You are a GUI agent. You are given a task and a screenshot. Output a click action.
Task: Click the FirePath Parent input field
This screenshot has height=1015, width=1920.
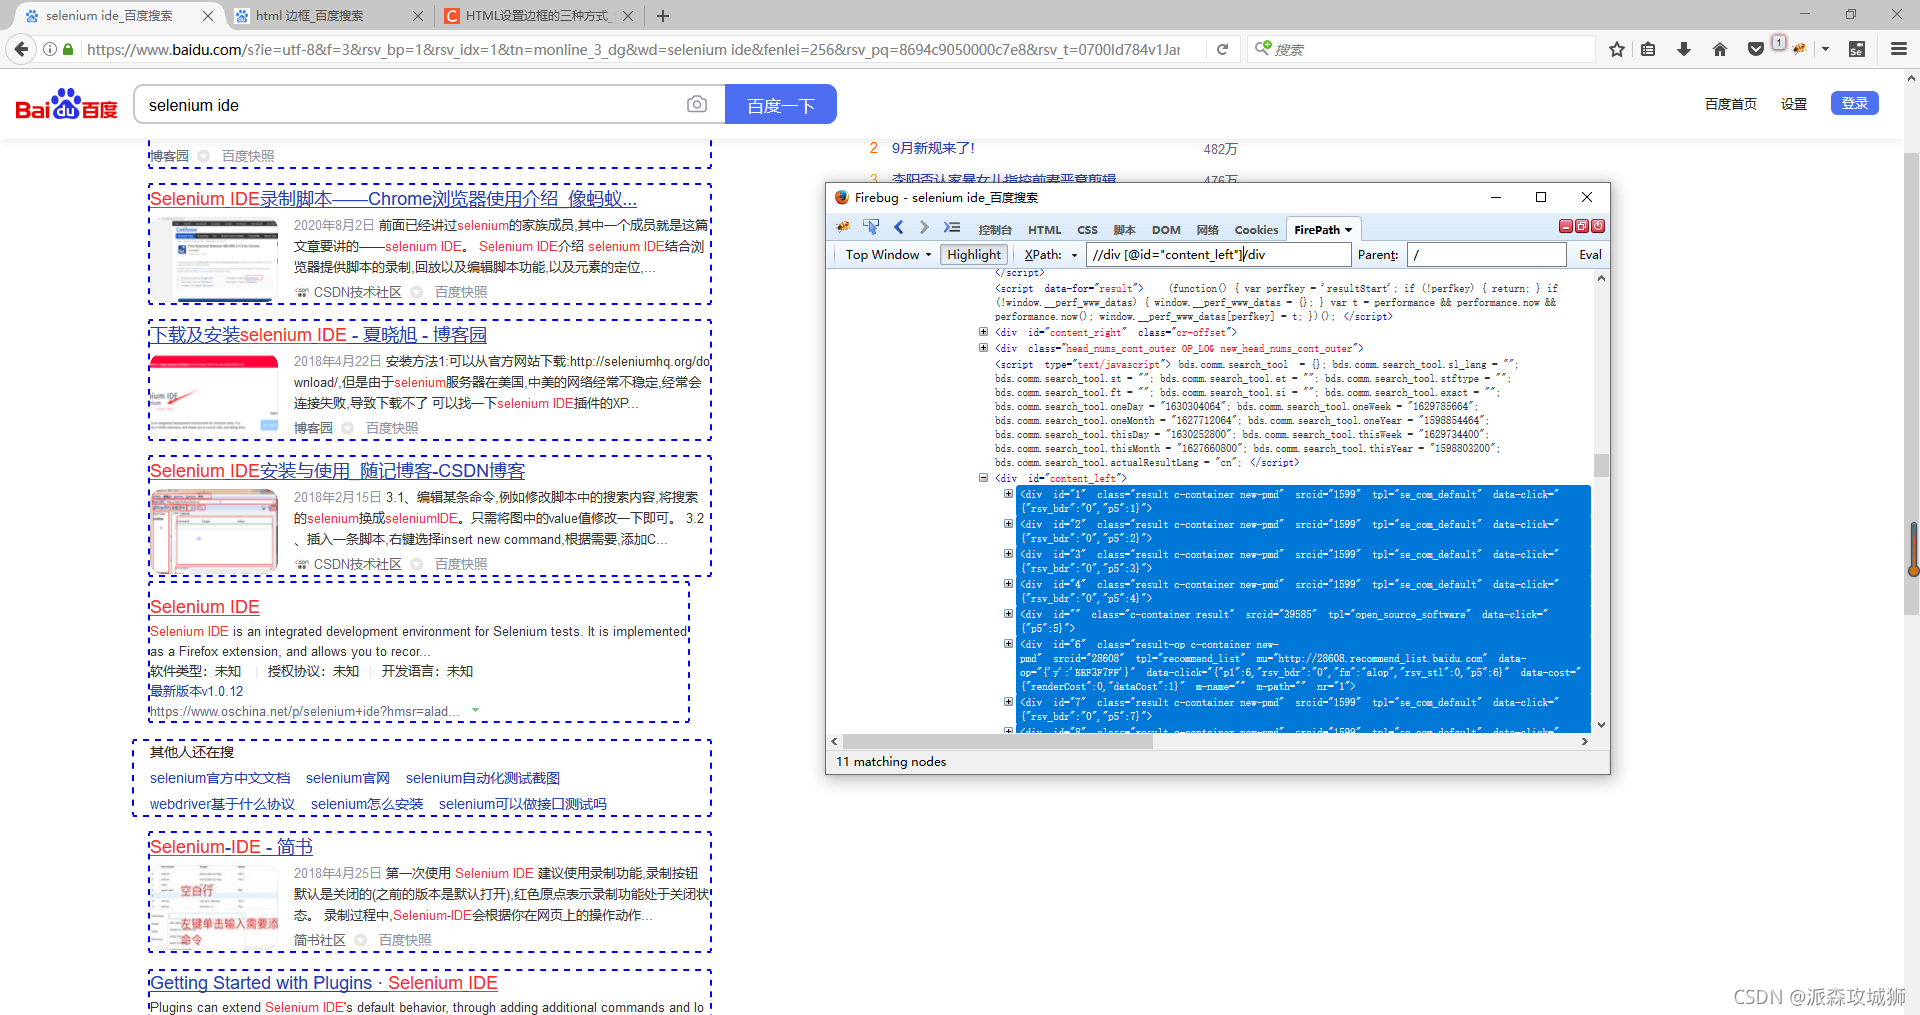[x=1486, y=255]
